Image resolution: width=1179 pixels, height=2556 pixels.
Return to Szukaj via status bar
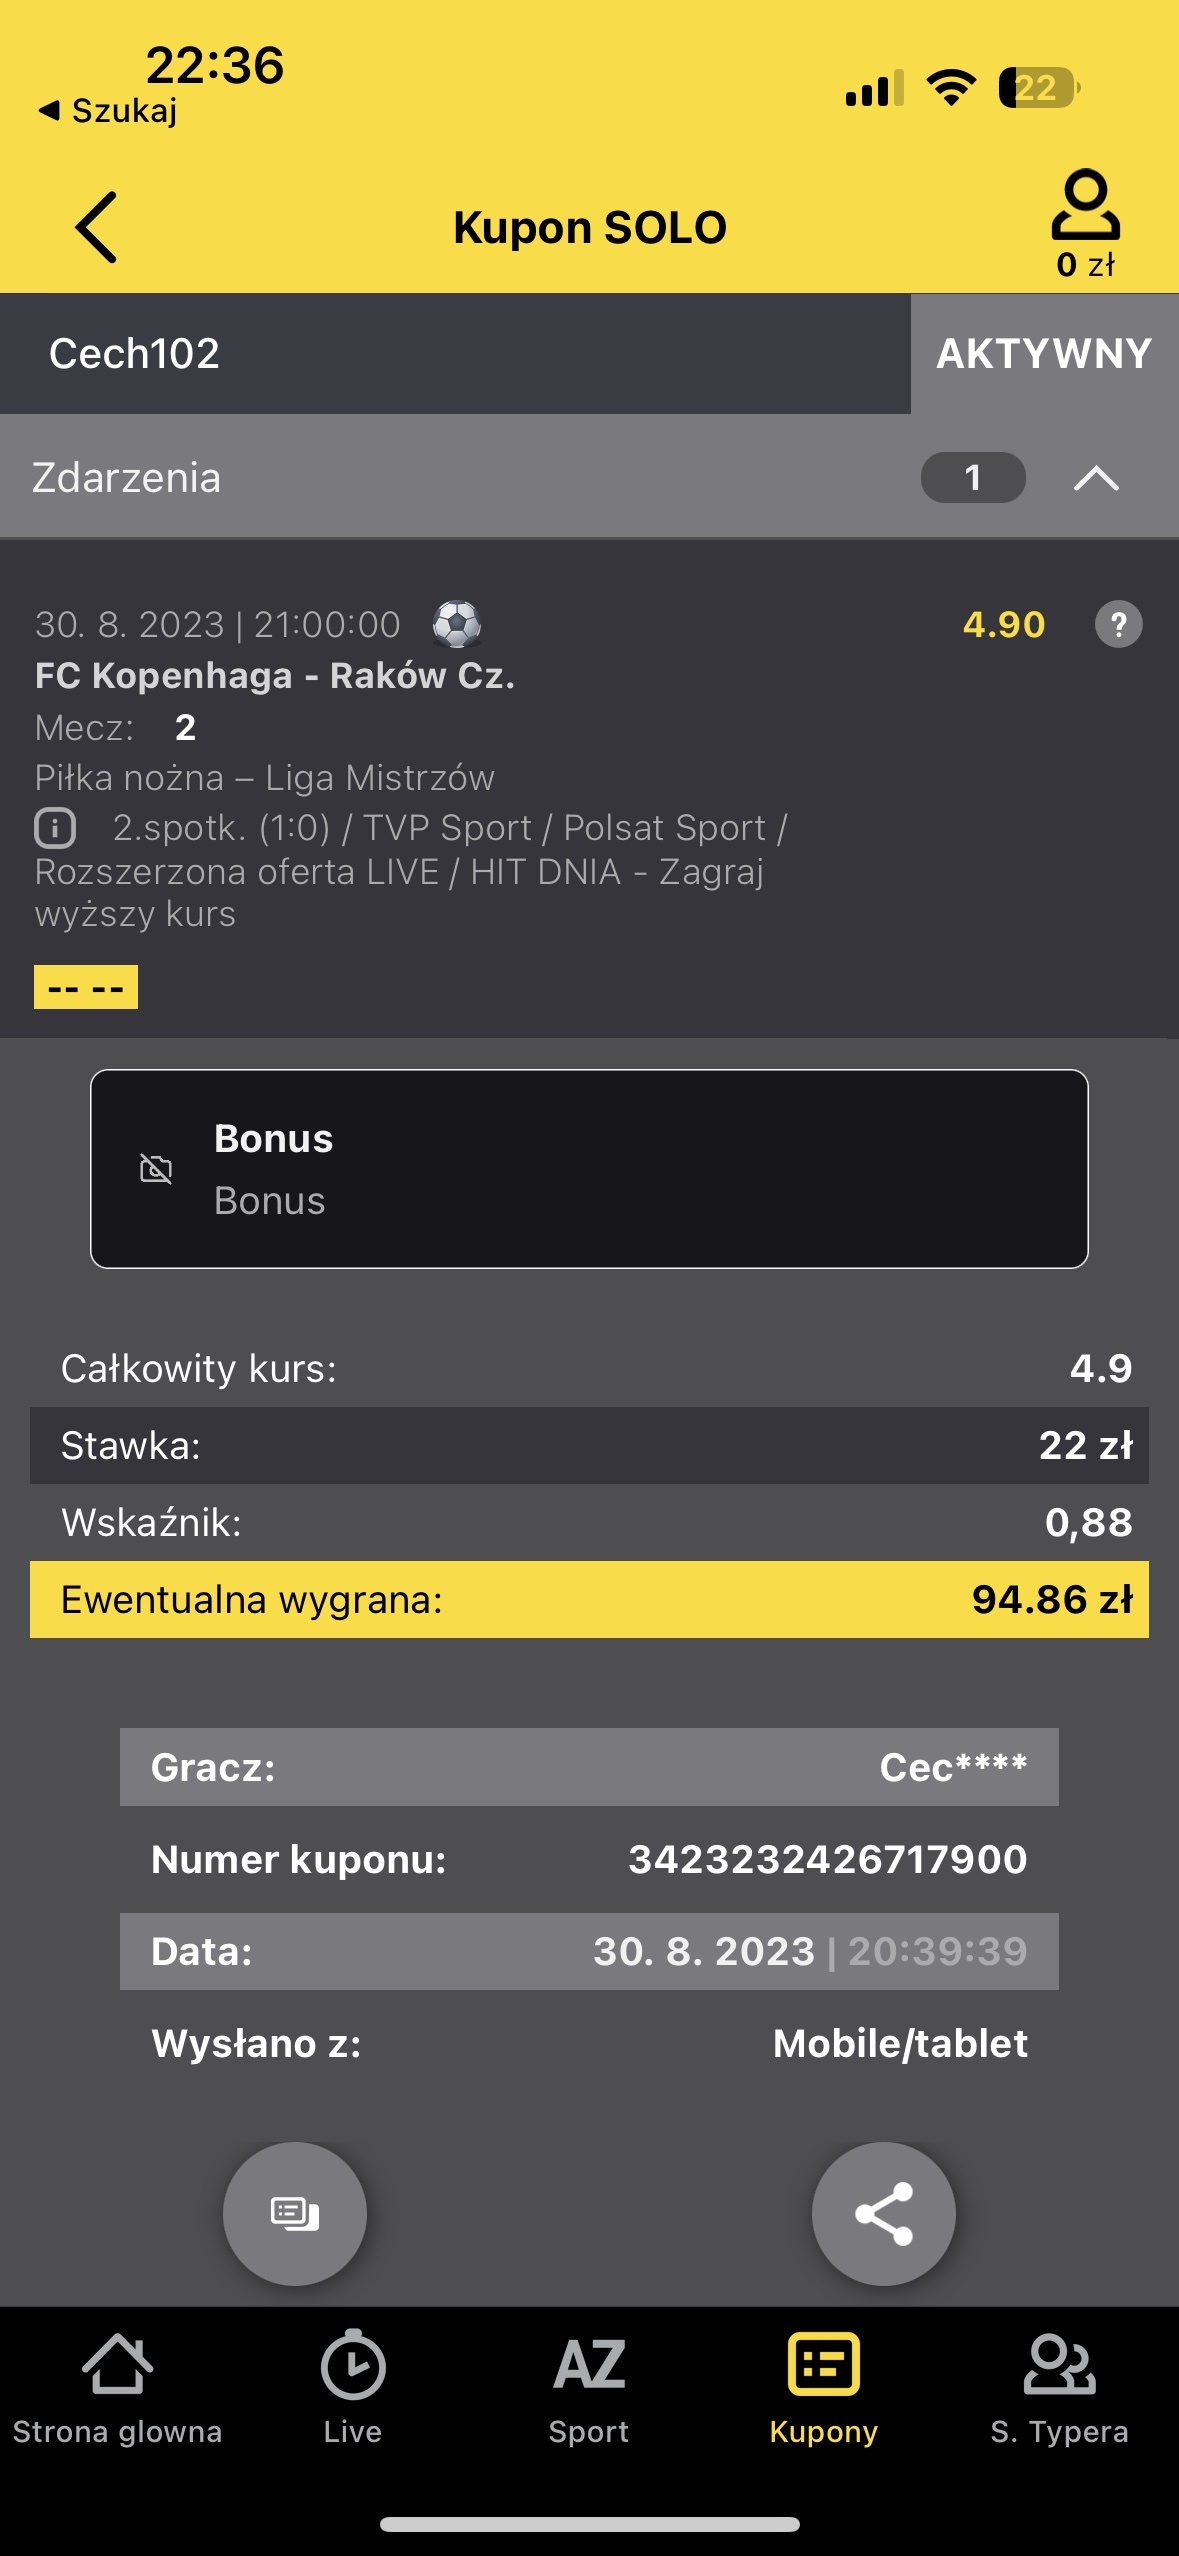coord(108,111)
